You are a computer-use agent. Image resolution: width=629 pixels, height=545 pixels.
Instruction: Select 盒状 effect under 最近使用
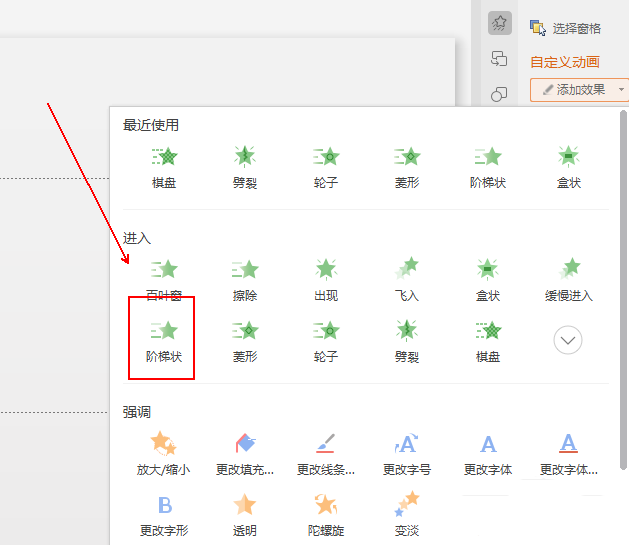pyautogui.click(x=568, y=167)
